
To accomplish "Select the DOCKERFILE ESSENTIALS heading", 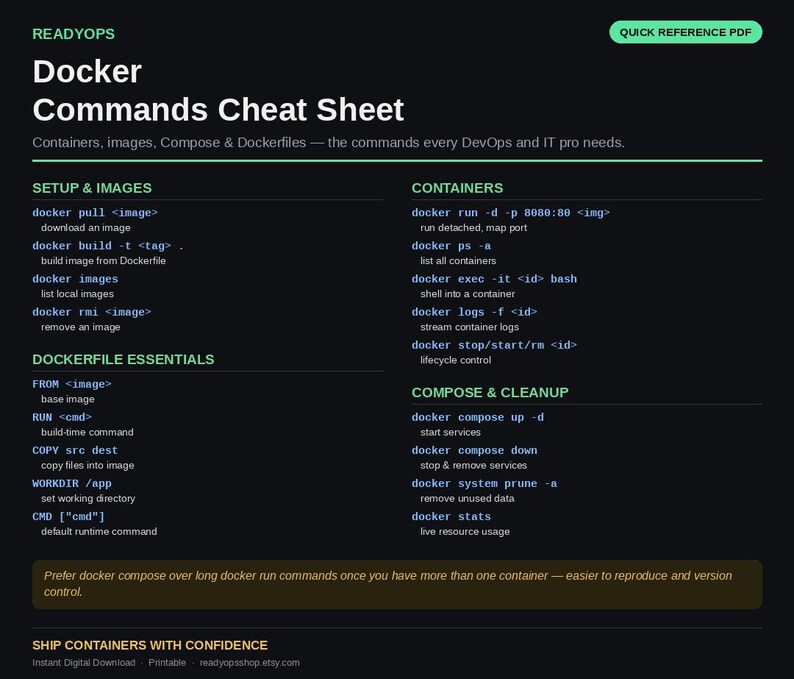I will click(123, 360).
